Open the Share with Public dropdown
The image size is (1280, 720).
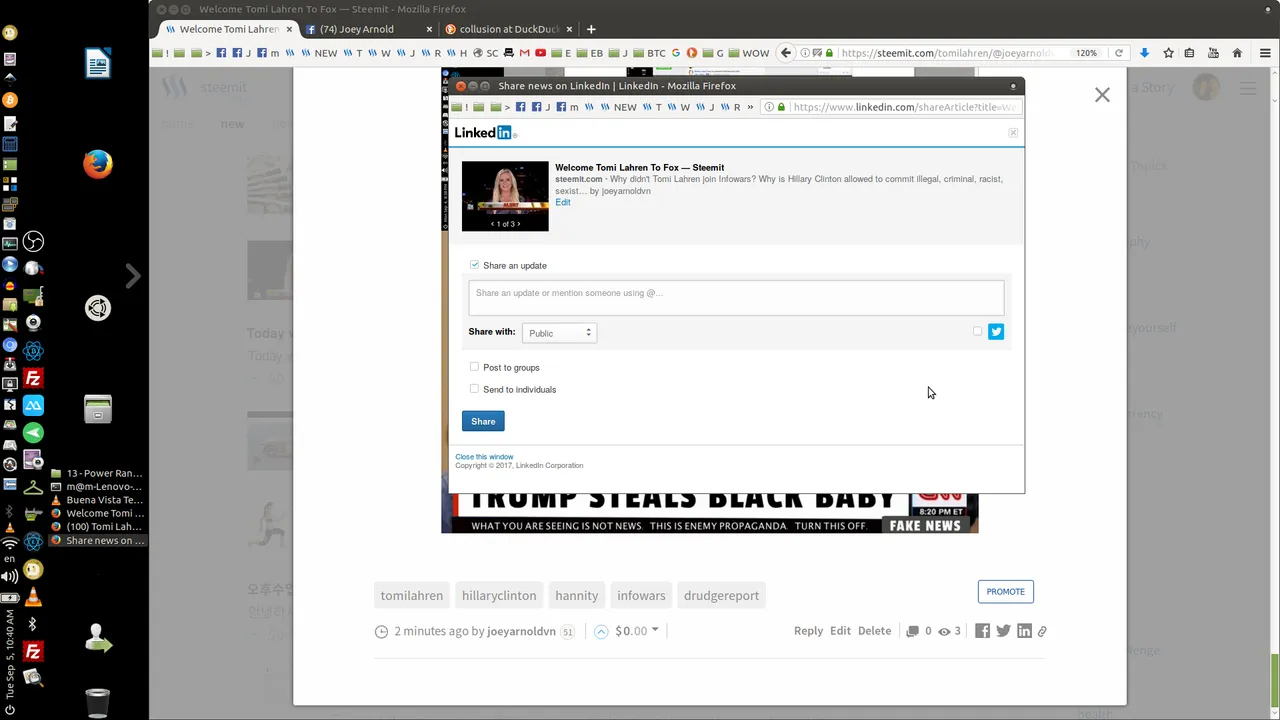559,333
